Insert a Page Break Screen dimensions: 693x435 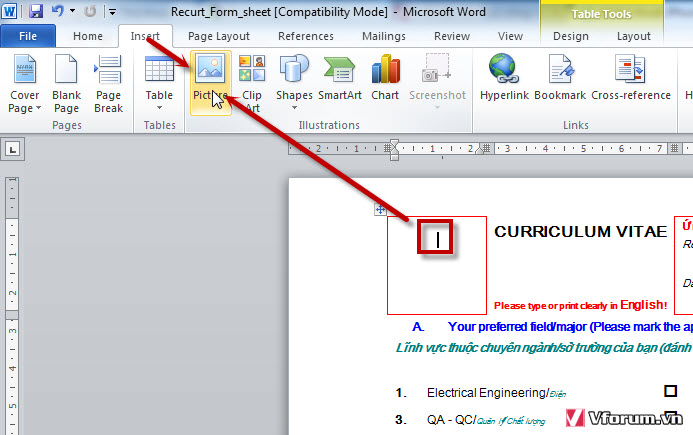click(108, 83)
